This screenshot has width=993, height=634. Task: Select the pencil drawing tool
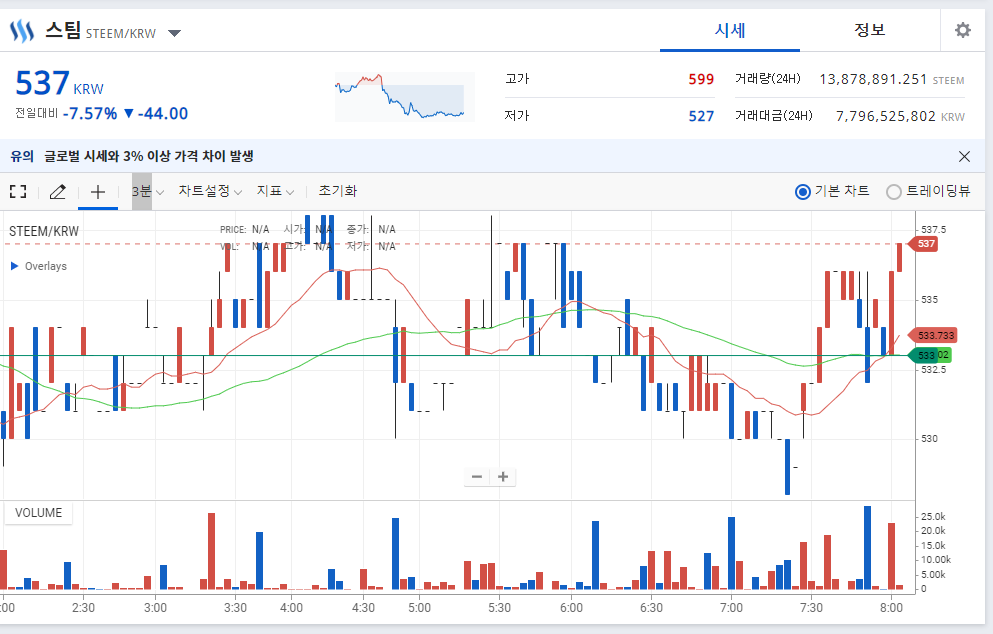(x=58, y=191)
